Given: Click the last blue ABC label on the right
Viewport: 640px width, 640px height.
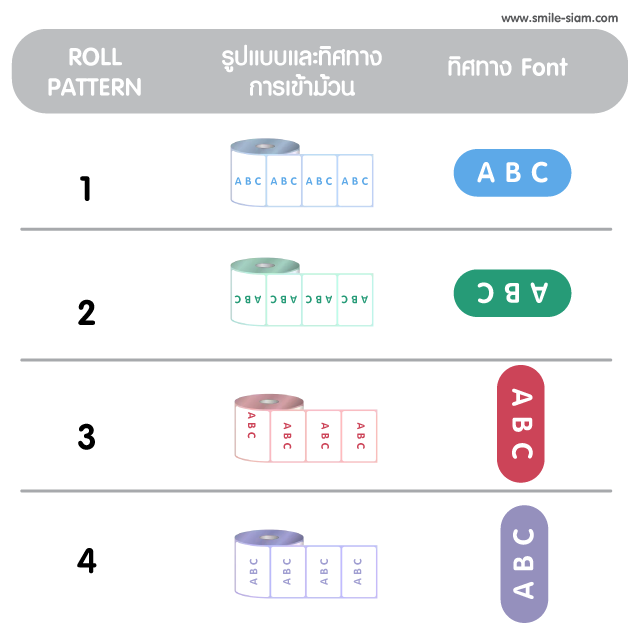Looking at the screenshot, I should [x=355, y=181].
